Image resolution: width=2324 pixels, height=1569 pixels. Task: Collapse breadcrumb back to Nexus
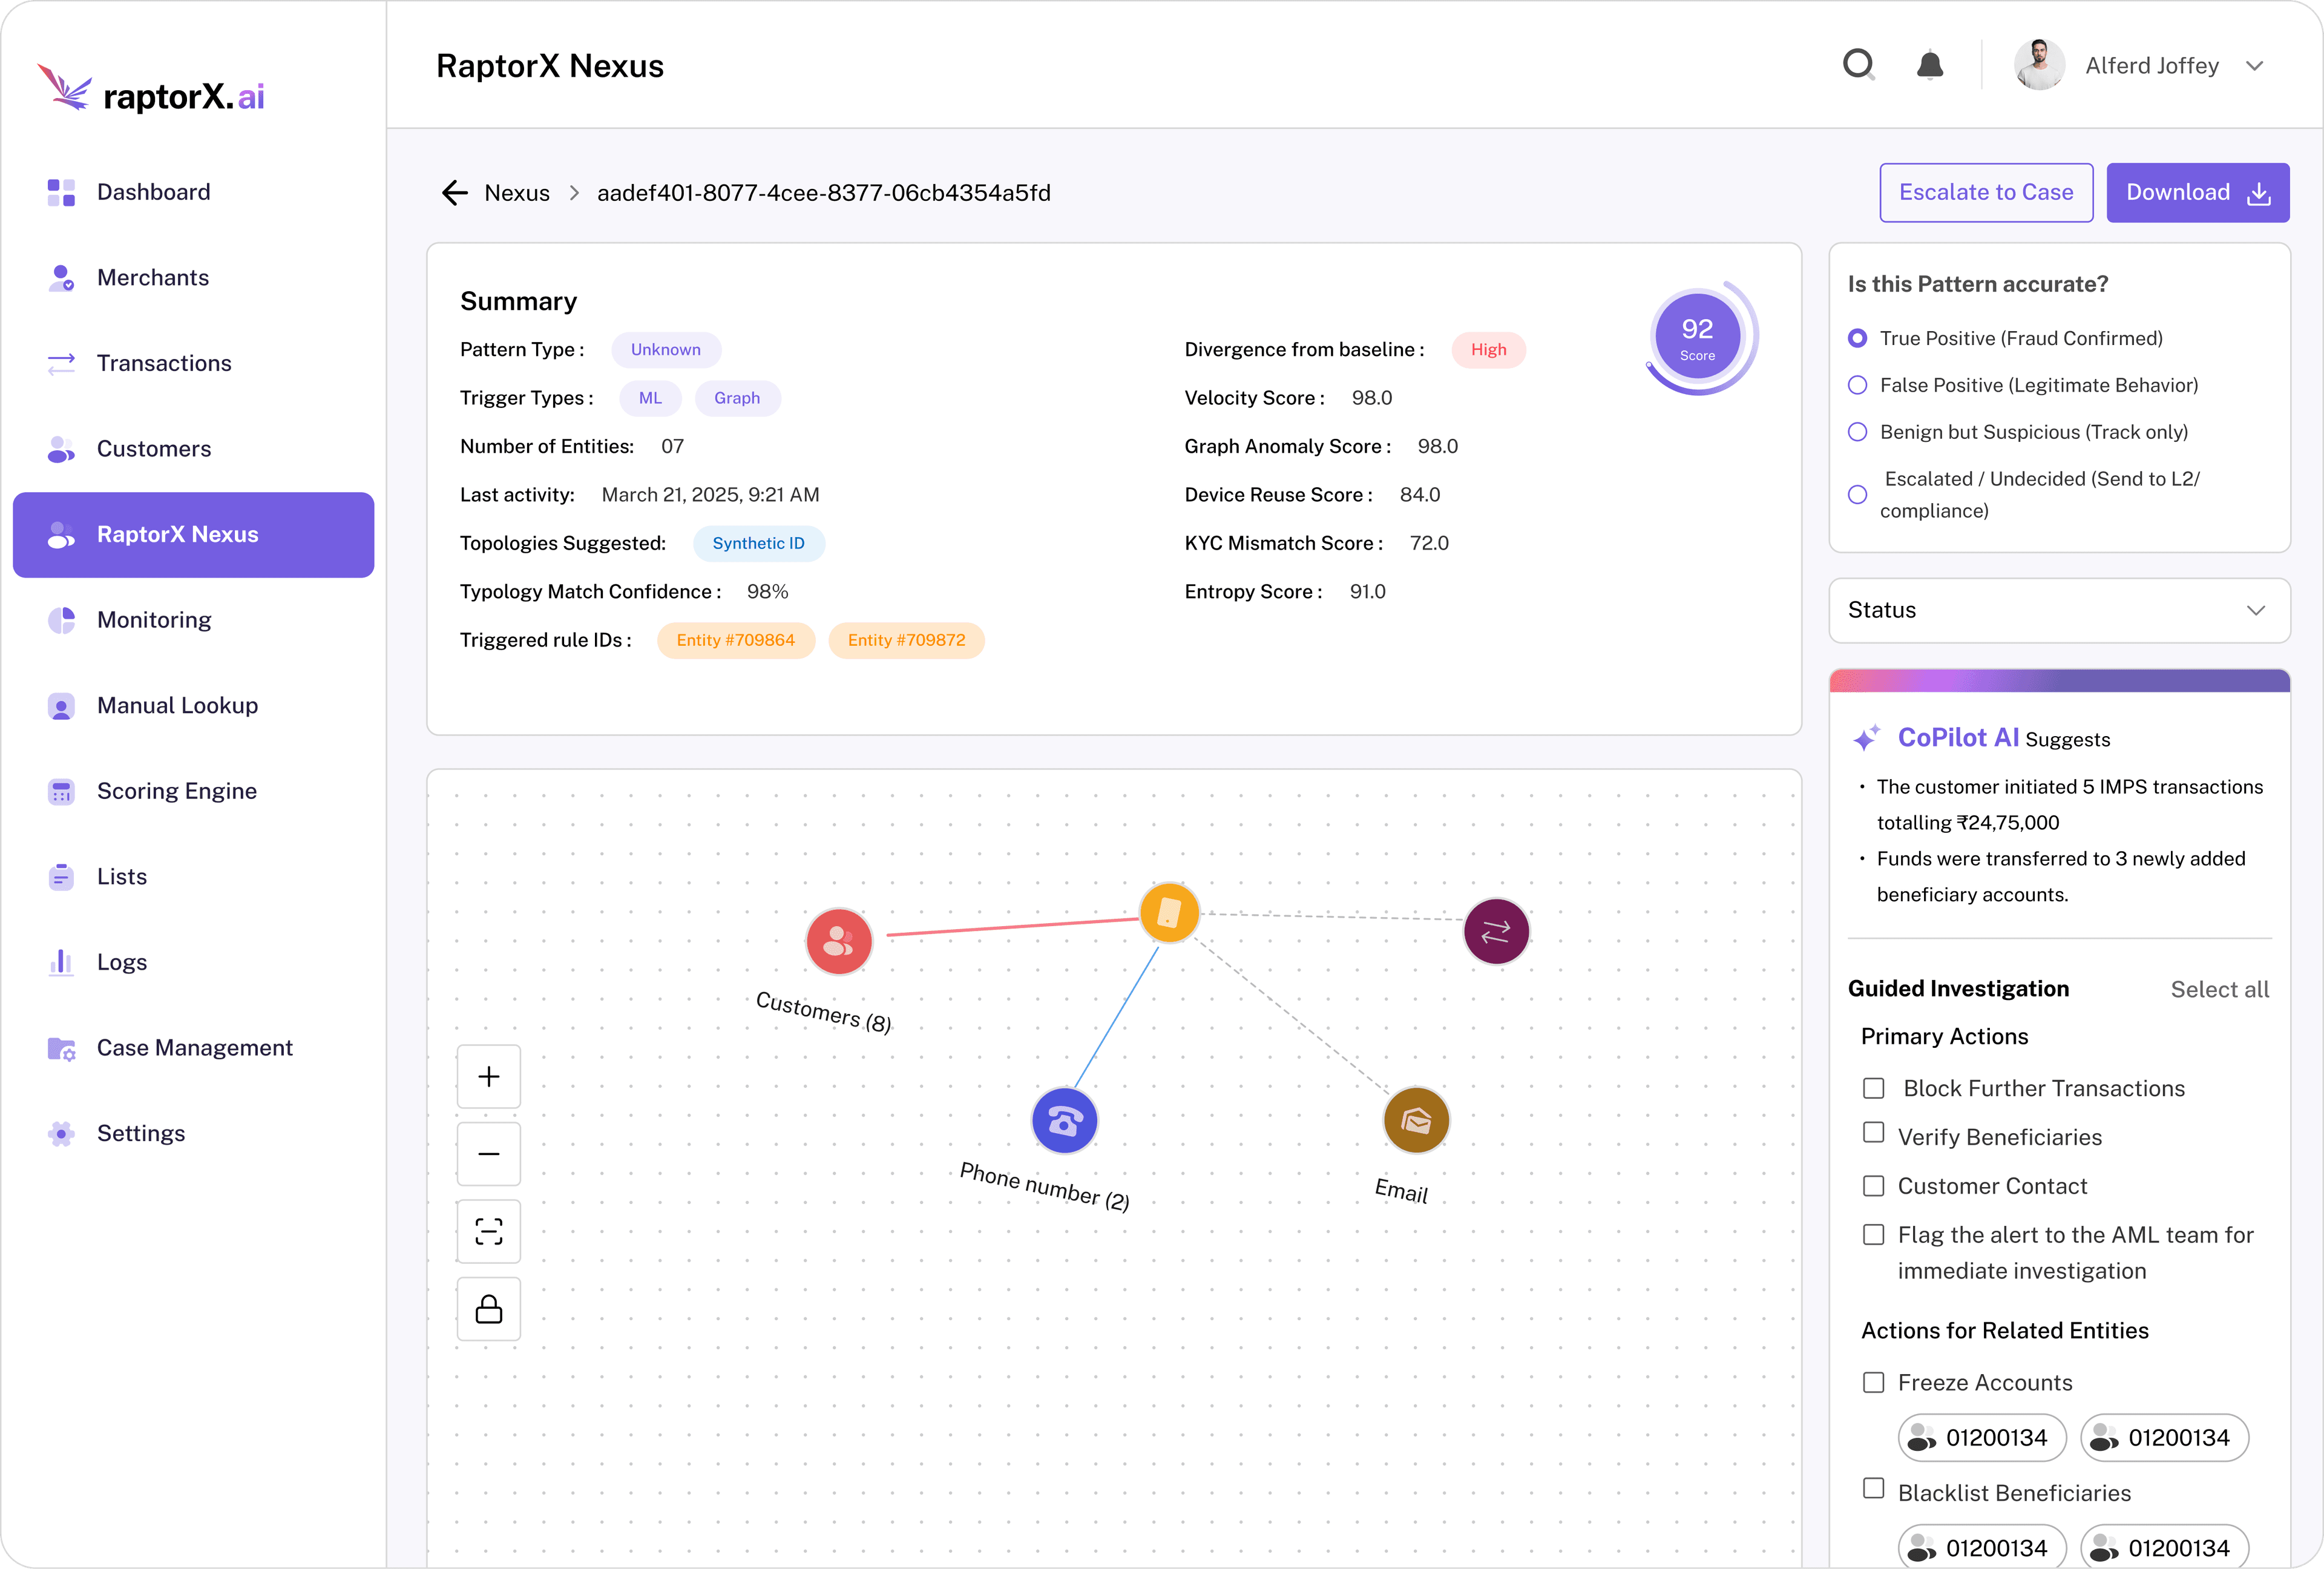516,192
